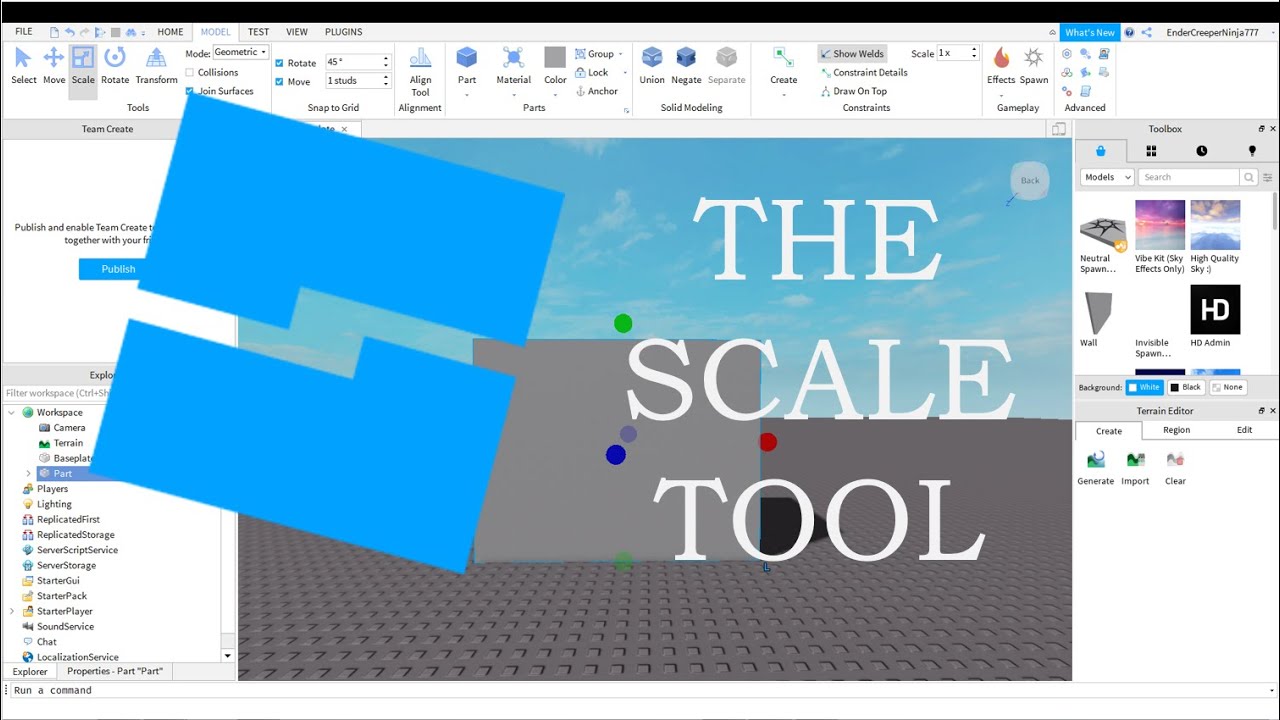Anchor the selected part
The image size is (1280, 720).
pyautogui.click(x=597, y=91)
